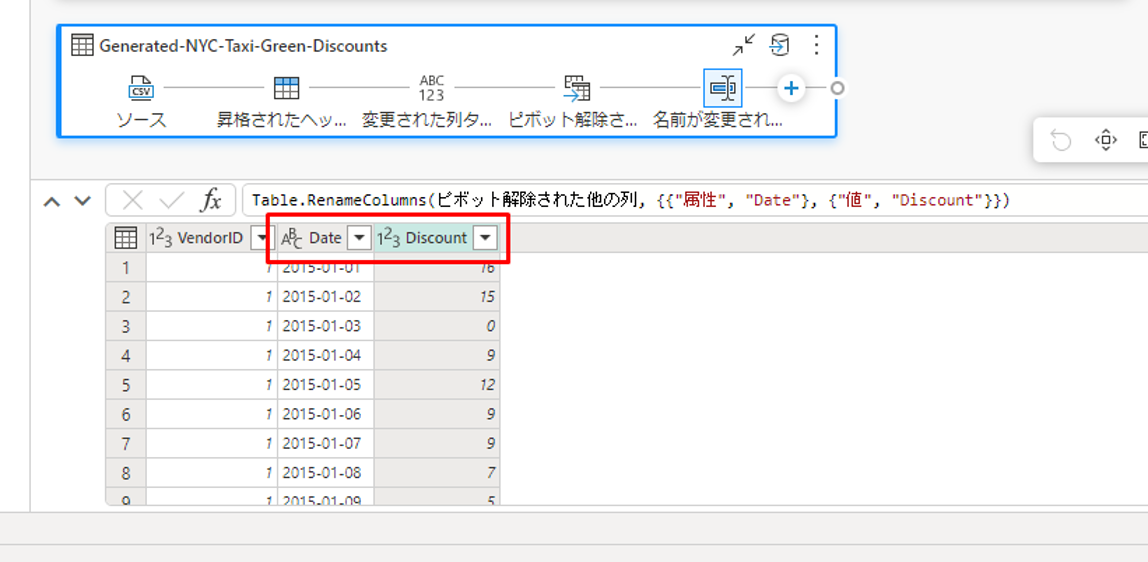Image resolution: width=1148 pixels, height=562 pixels.
Task: Confirm formula with checkmark button
Action: coord(171,201)
